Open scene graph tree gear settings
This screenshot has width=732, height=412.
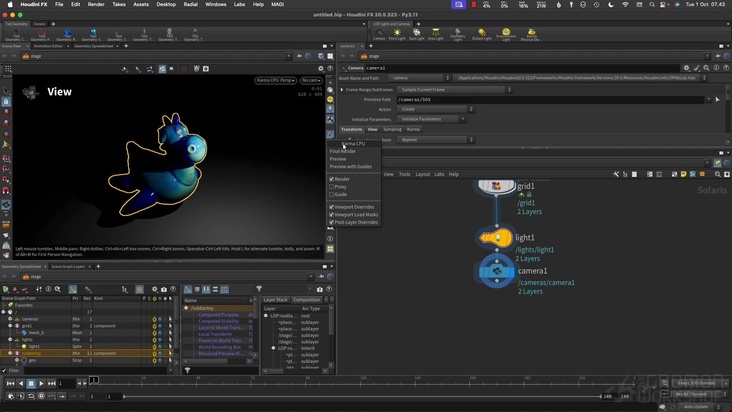pyautogui.click(x=155, y=289)
